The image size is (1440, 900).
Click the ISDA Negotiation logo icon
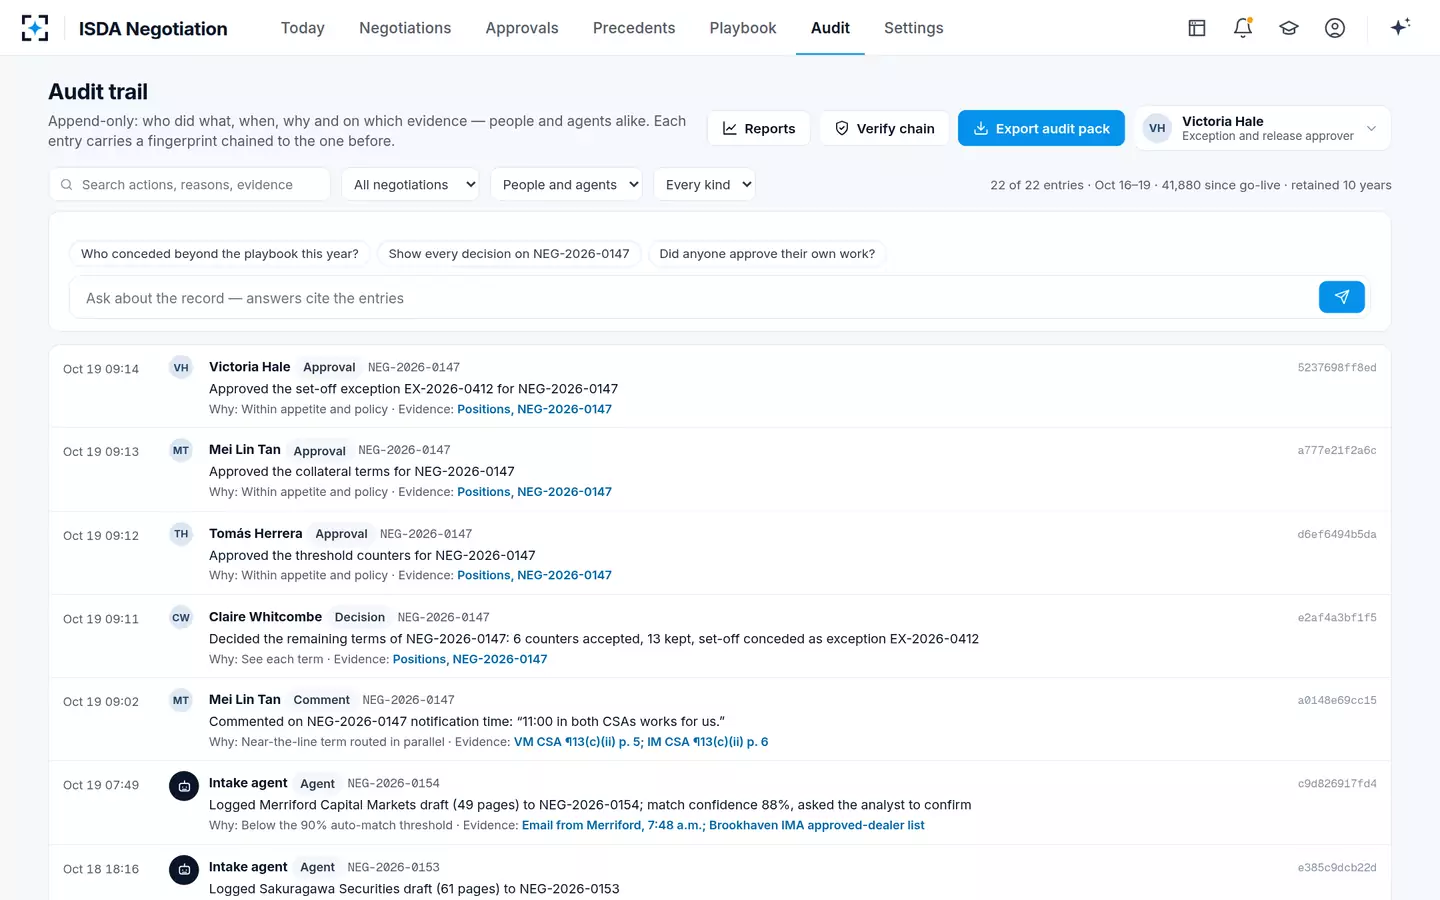pyautogui.click(x=35, y=28)
